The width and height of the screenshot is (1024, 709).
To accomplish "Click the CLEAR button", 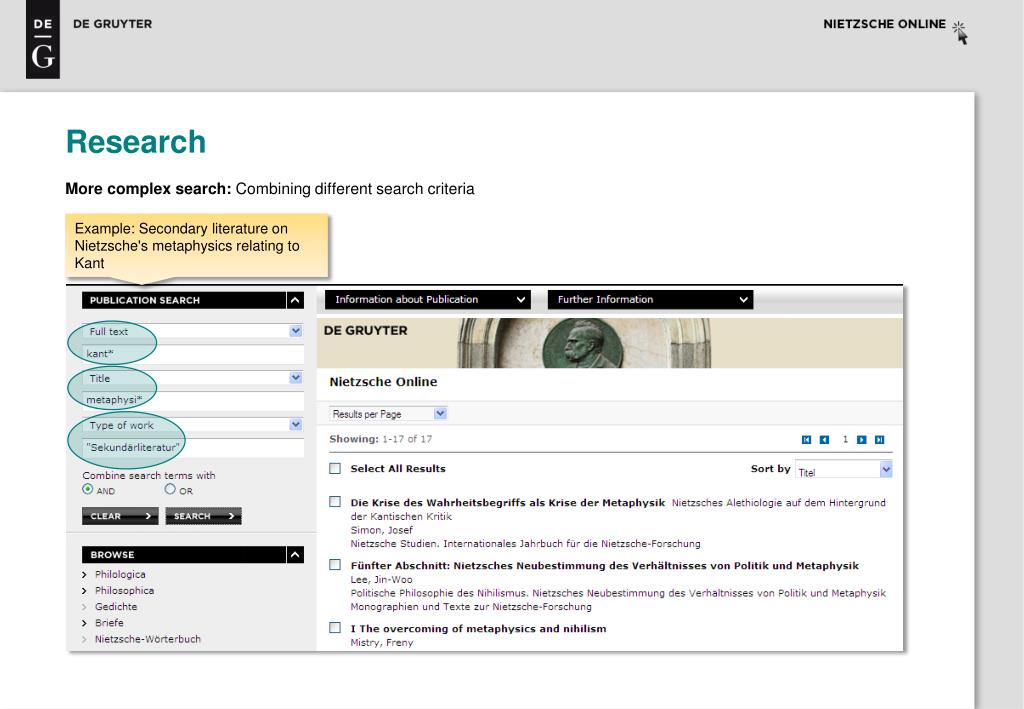I will pyautogui.click(x=120, y=516).
